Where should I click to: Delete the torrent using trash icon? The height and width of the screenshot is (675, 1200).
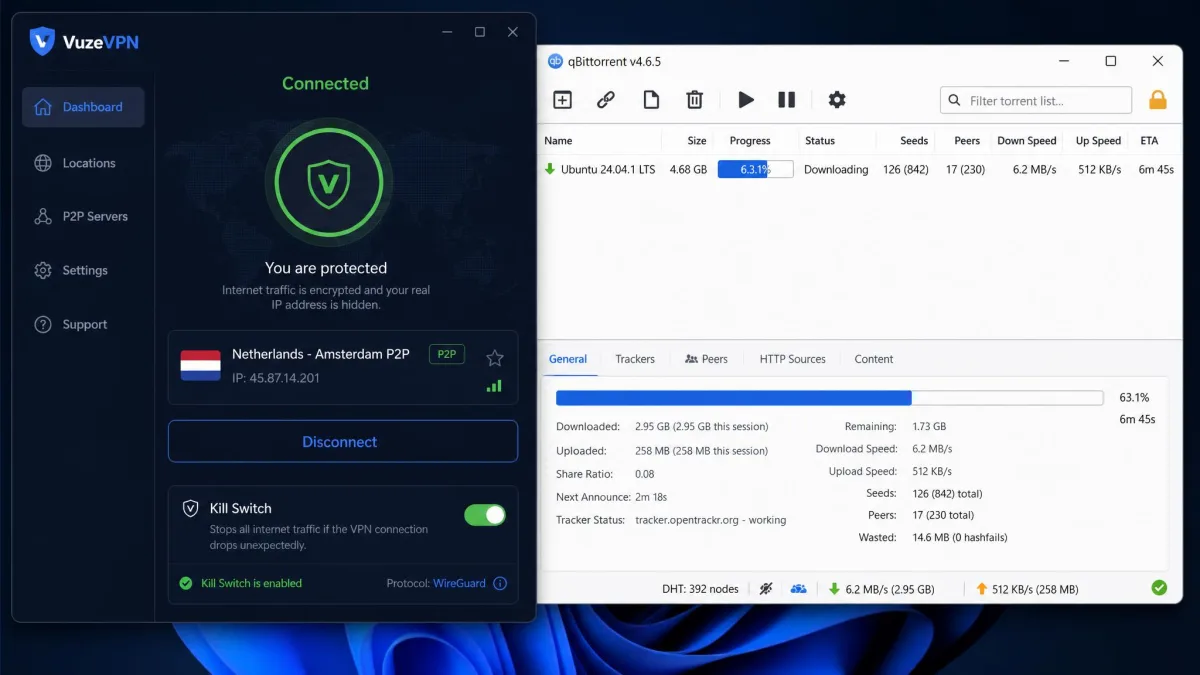[x=694, y=100]
